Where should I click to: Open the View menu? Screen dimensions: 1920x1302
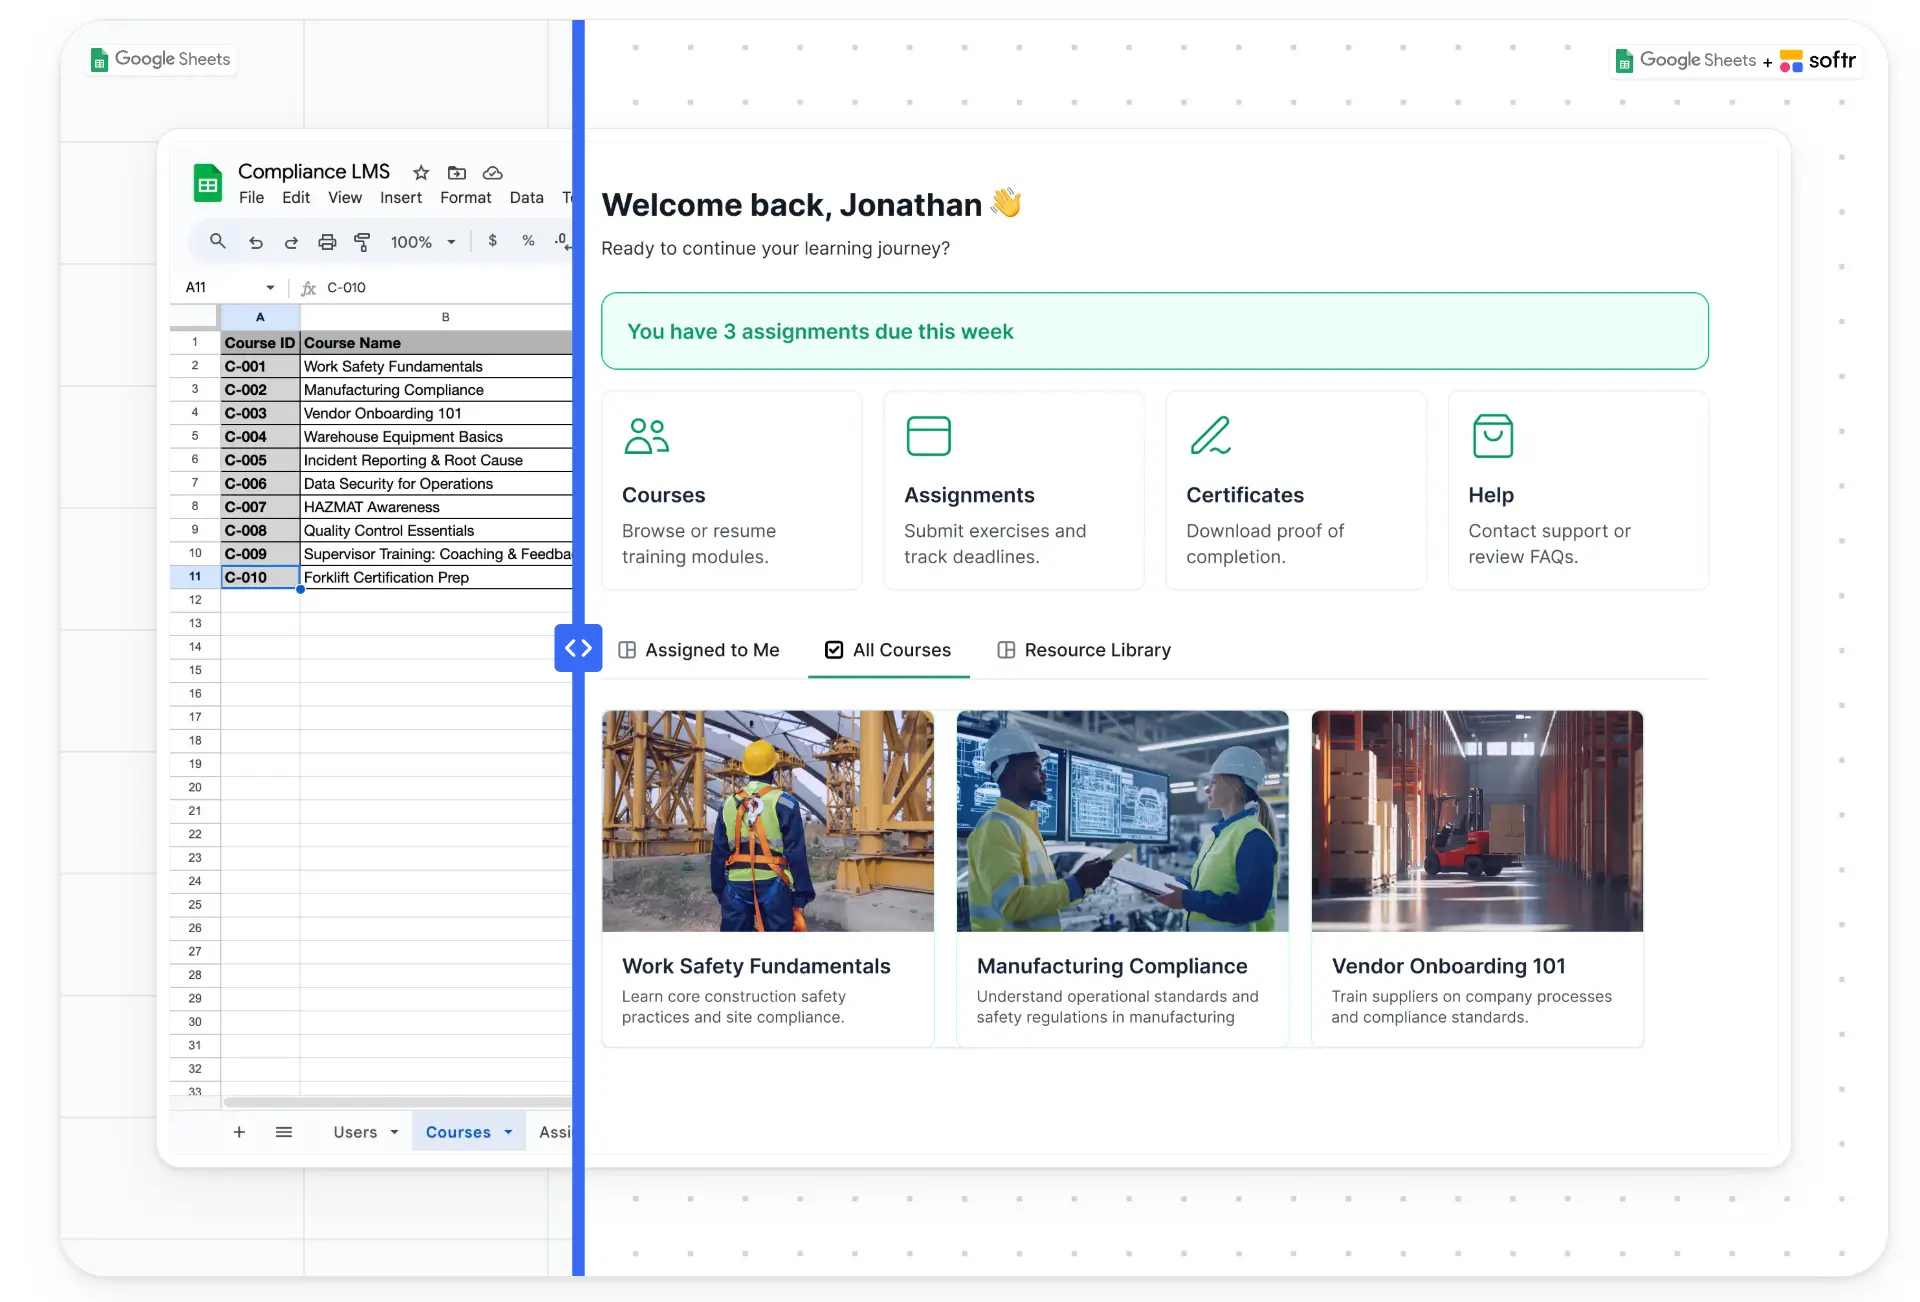click(345, 198)
